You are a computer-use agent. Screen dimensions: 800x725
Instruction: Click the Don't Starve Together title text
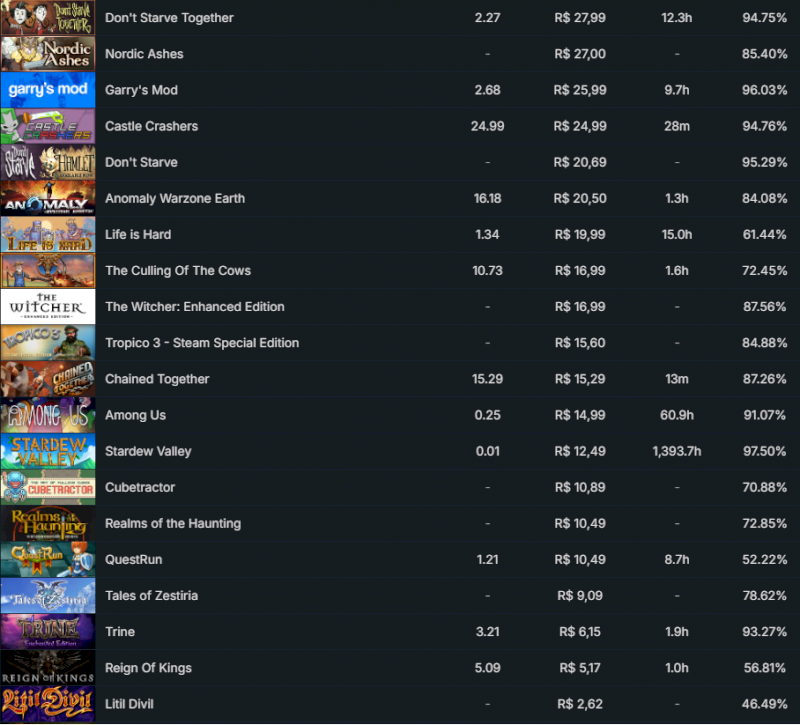pos(169,18)
